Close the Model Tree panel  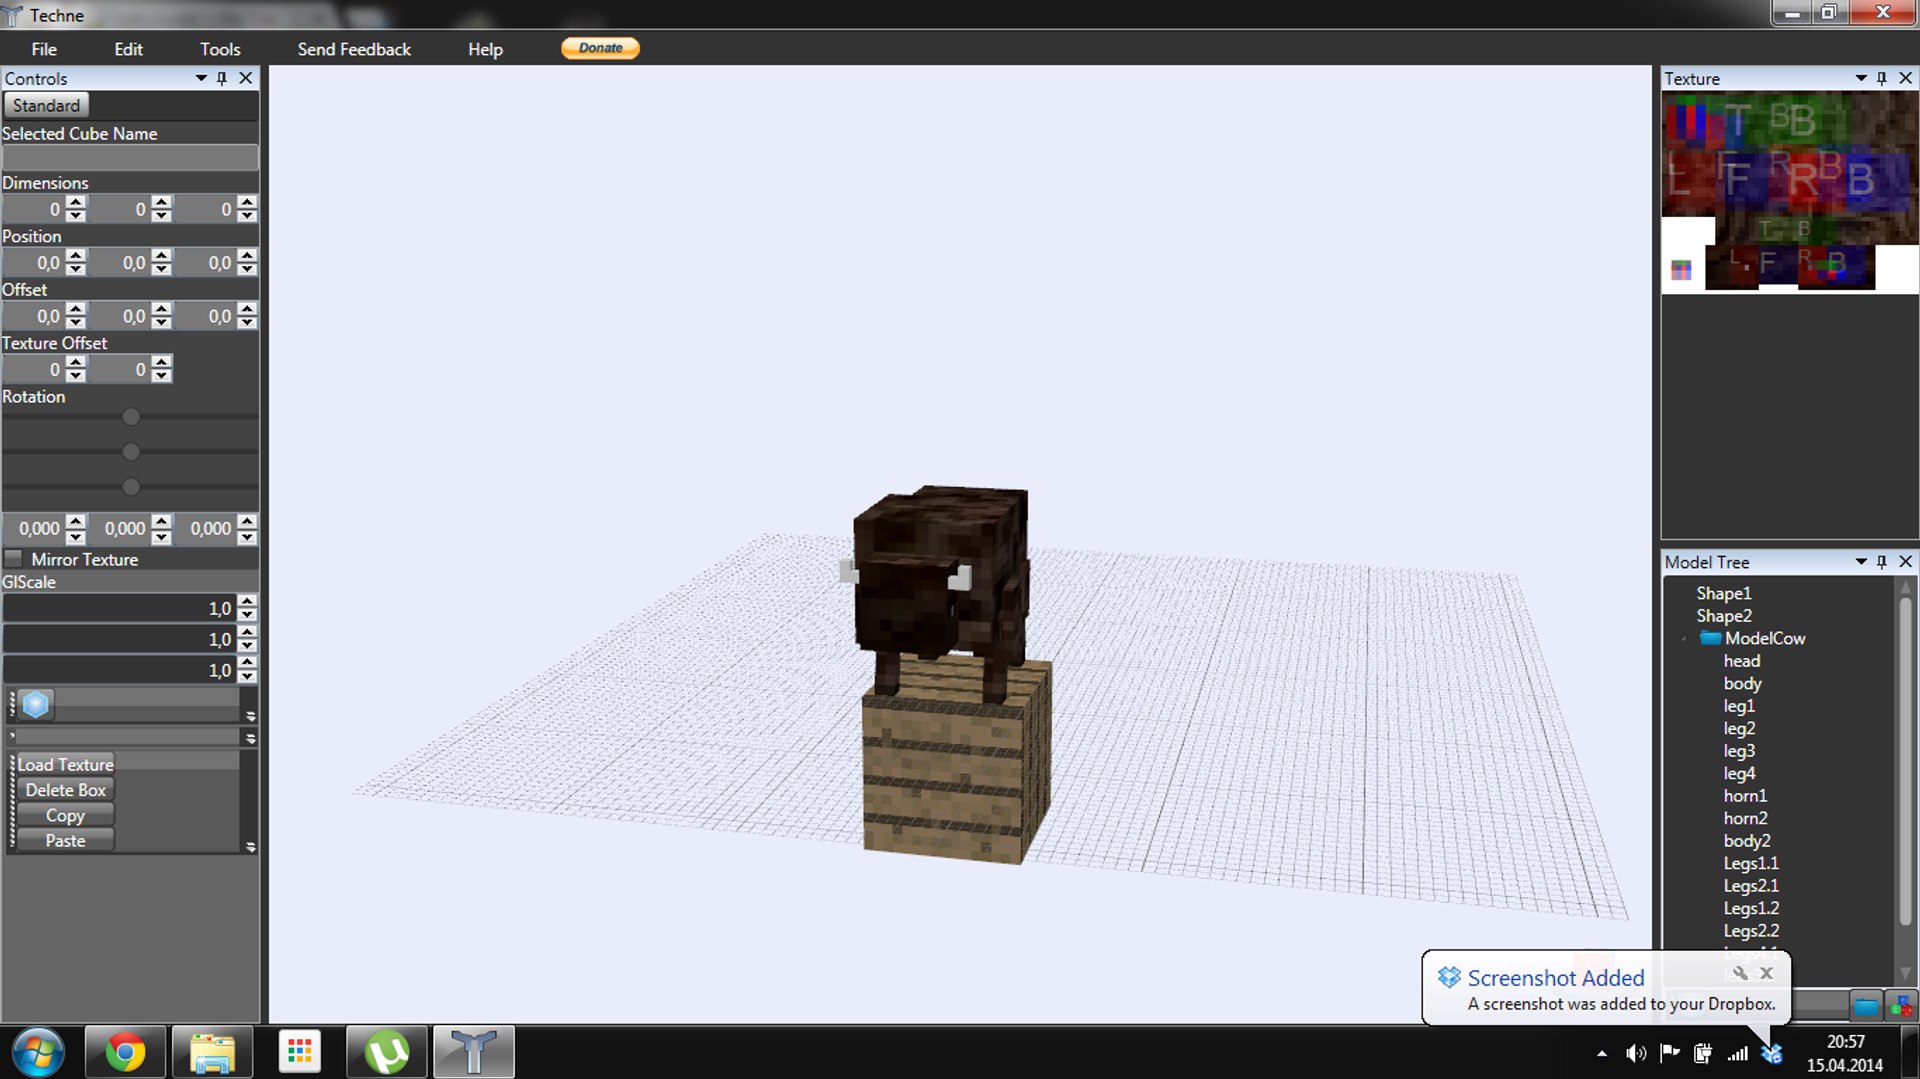tap(1905, 562)
